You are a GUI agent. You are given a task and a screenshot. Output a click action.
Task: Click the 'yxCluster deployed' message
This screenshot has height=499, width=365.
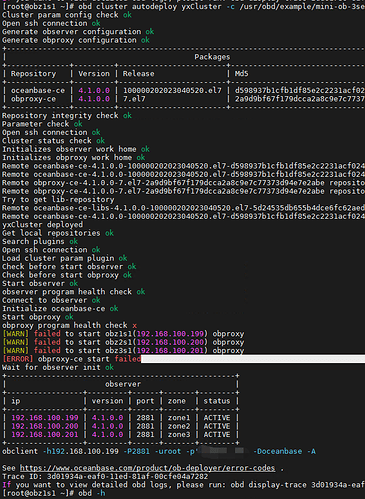42,225
